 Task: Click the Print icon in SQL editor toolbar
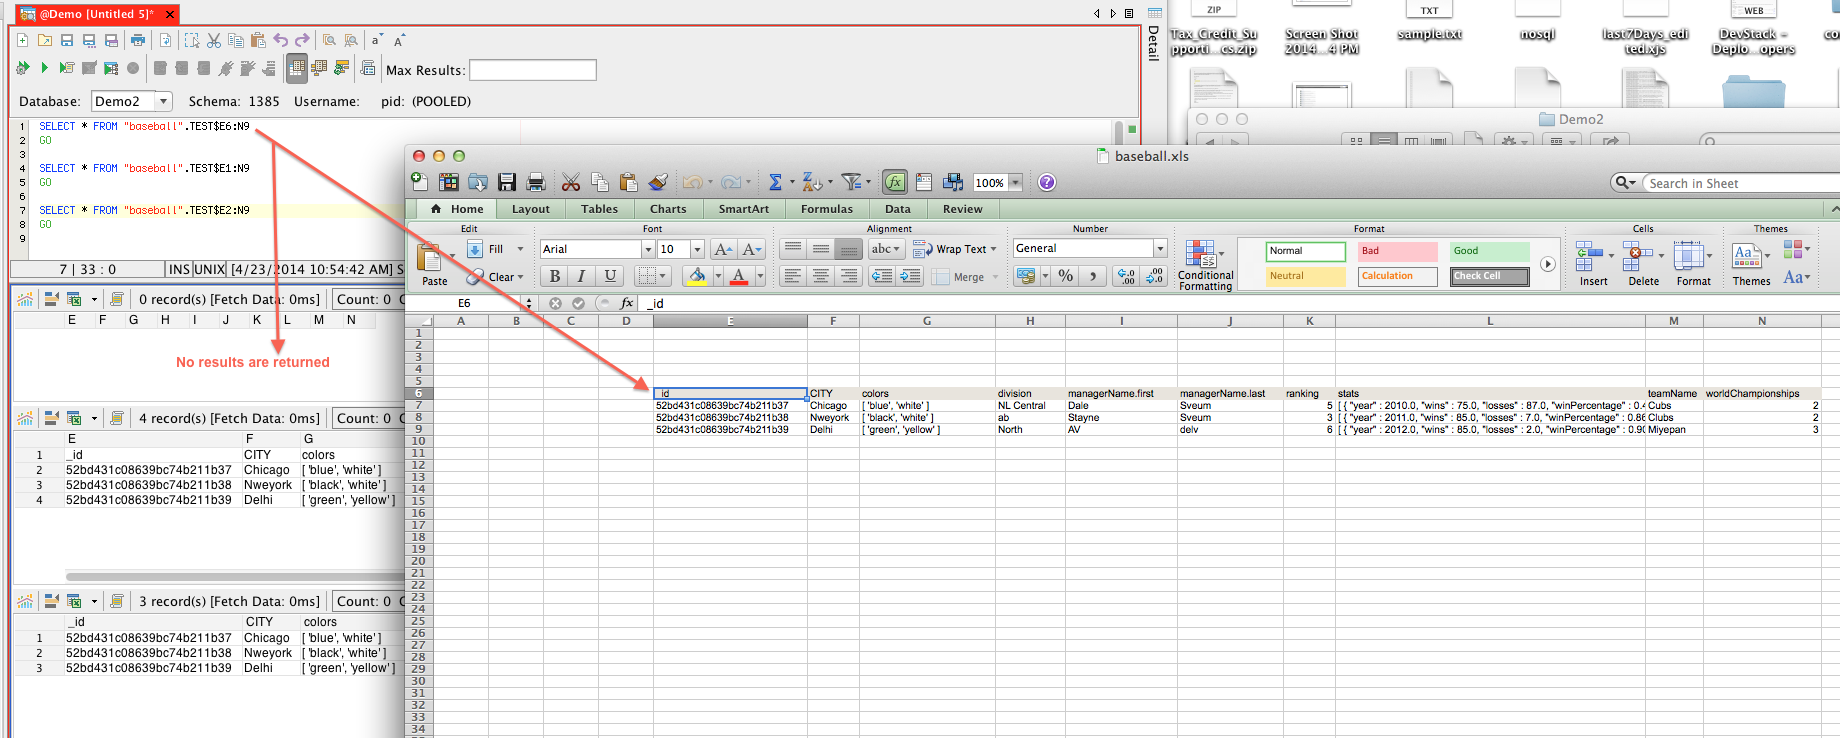click(x=138, y=40)
